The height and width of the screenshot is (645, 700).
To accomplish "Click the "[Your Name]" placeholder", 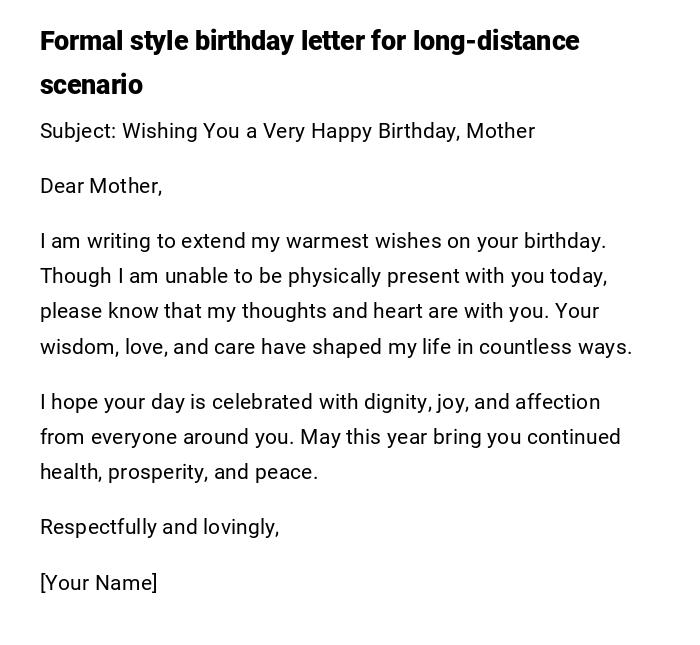I will pos(99,583).
